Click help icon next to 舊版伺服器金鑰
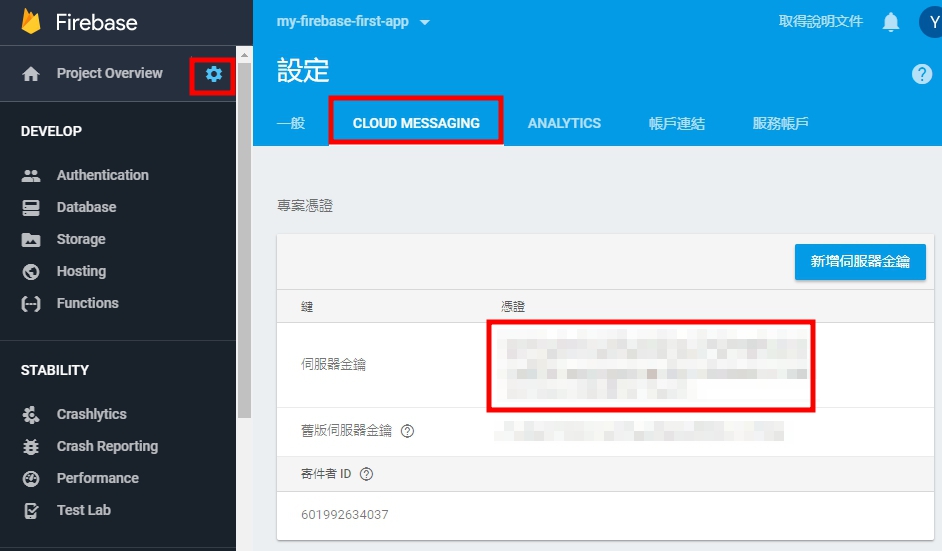 click(407, 431)
